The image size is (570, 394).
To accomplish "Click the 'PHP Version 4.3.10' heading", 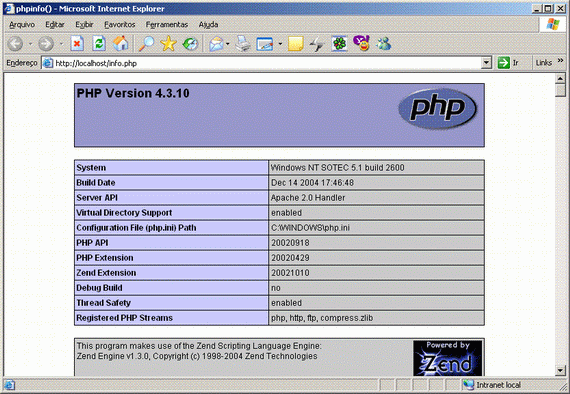I will coord(133,93).
